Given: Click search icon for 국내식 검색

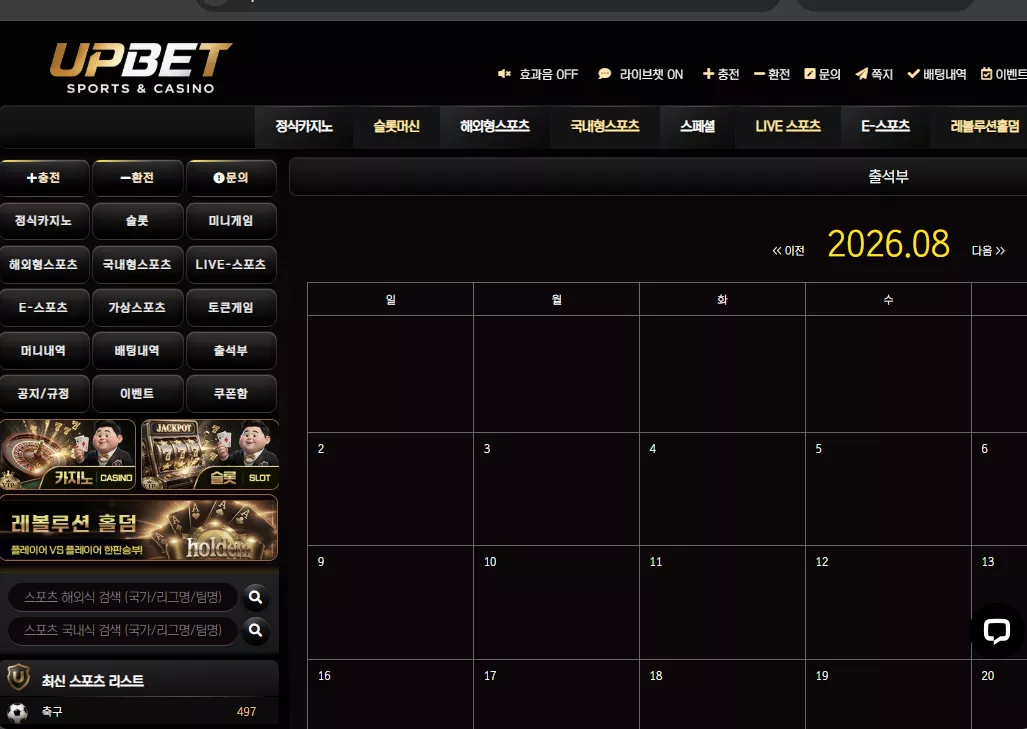Looking at the screenshot, I should click(255, 630).
